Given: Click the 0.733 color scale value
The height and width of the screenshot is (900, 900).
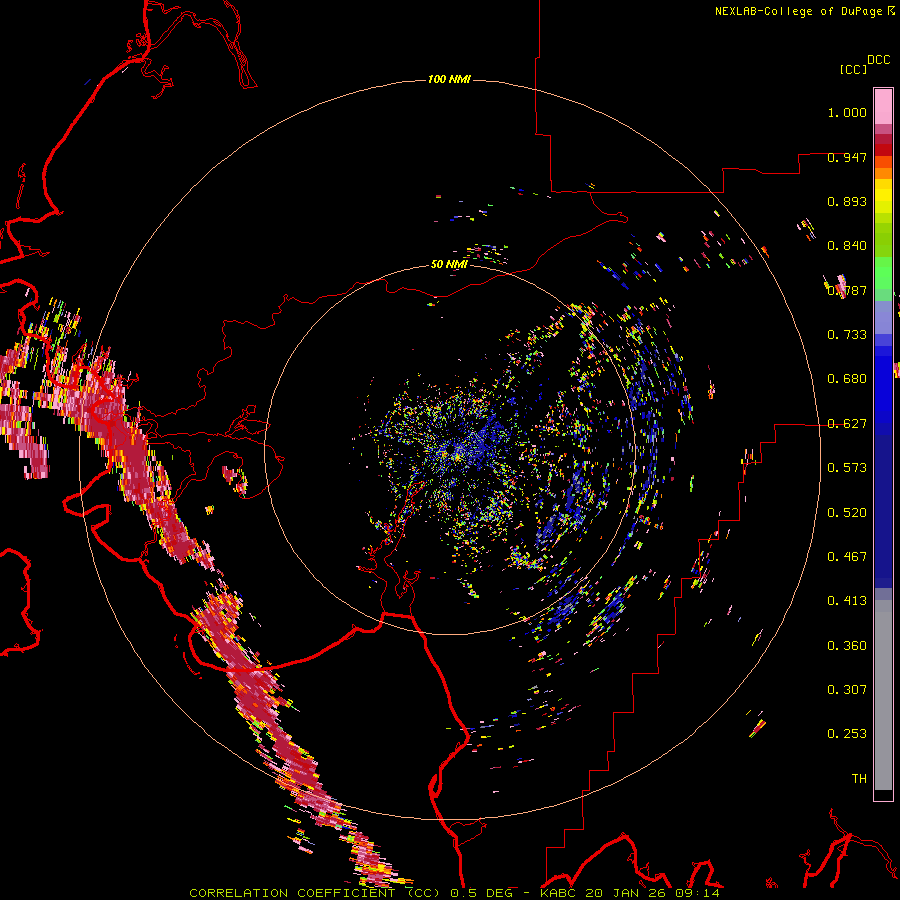Looking at the screenshot, I should pos(847,335).
